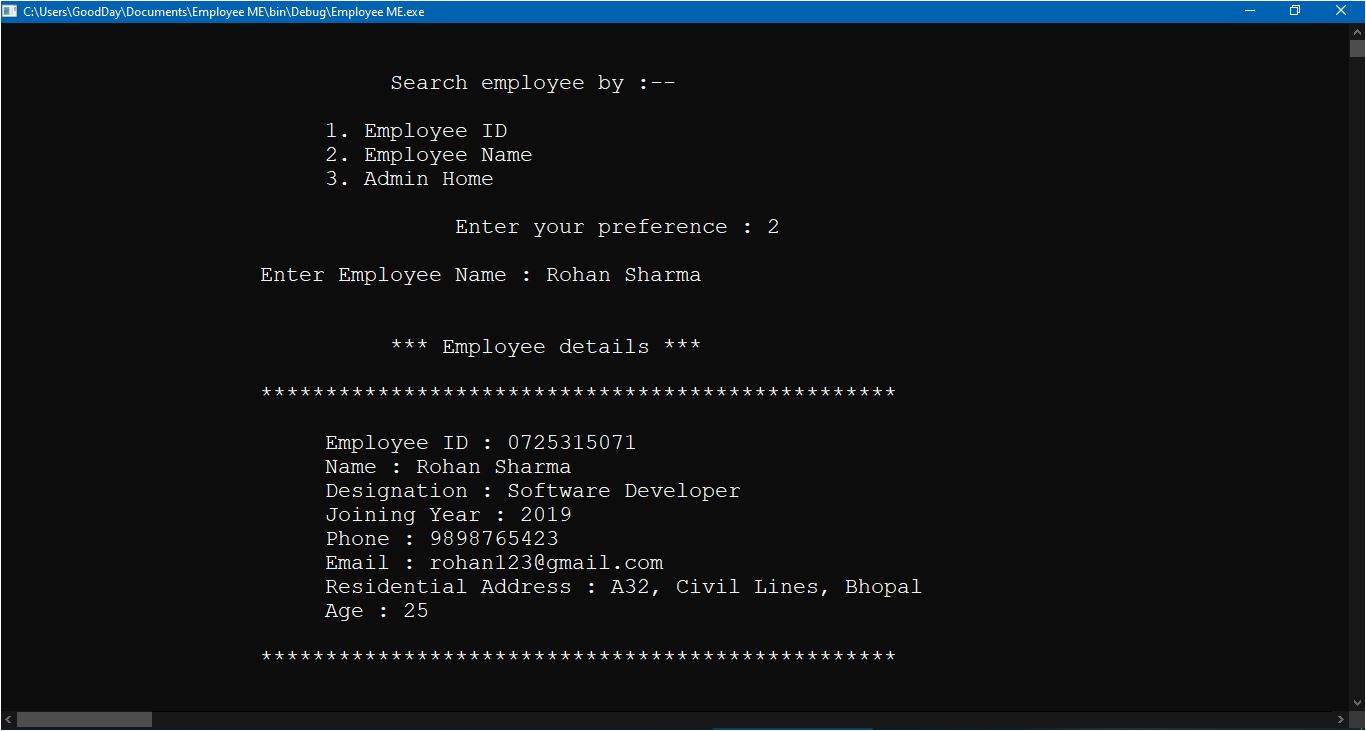Image resolution: width=1366 pixels, height=731 pixels.
Task: Click the 'Joining Year : 2019' line
Action: tap(448, 515)
